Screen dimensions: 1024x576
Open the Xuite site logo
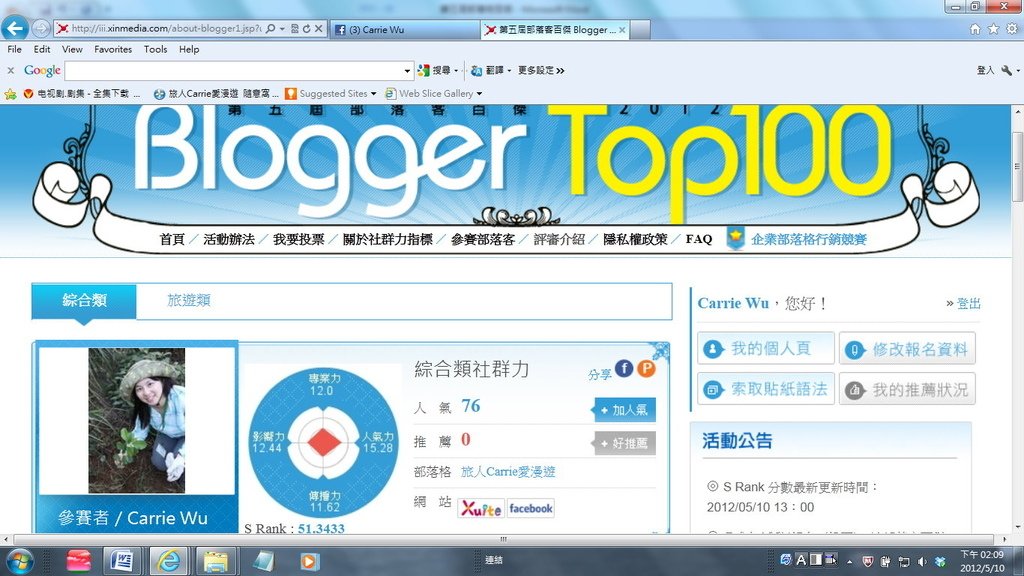click(x=481, y=509)
